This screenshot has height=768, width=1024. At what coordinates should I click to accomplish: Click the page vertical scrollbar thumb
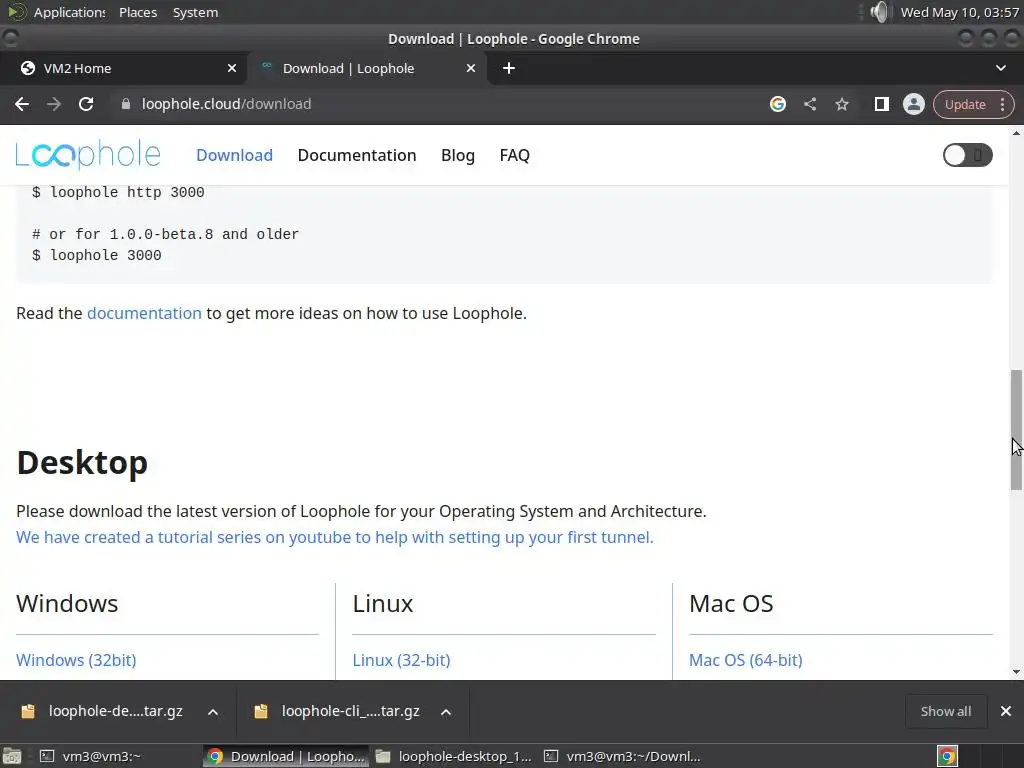coord(1016,430)
